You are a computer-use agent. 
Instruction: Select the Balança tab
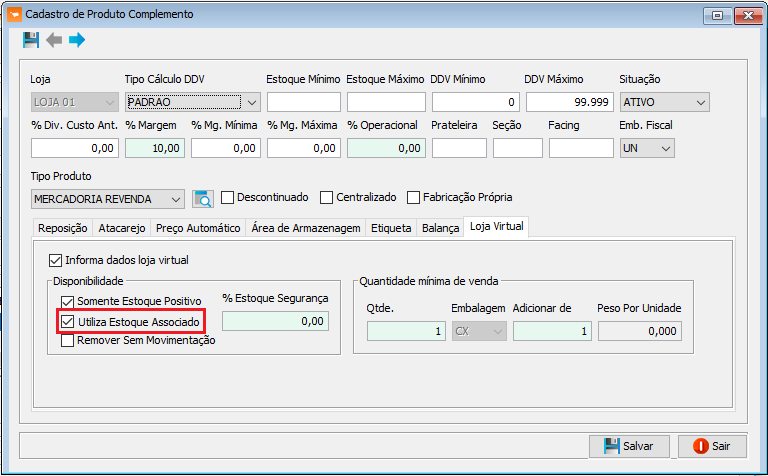tap(440, 228)
